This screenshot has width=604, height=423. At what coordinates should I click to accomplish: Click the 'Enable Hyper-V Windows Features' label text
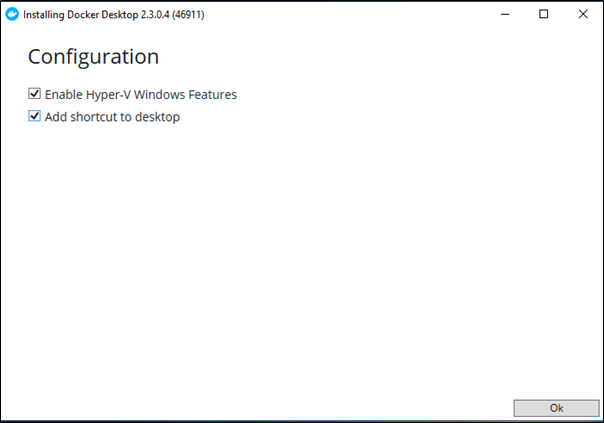coord(141,95)
